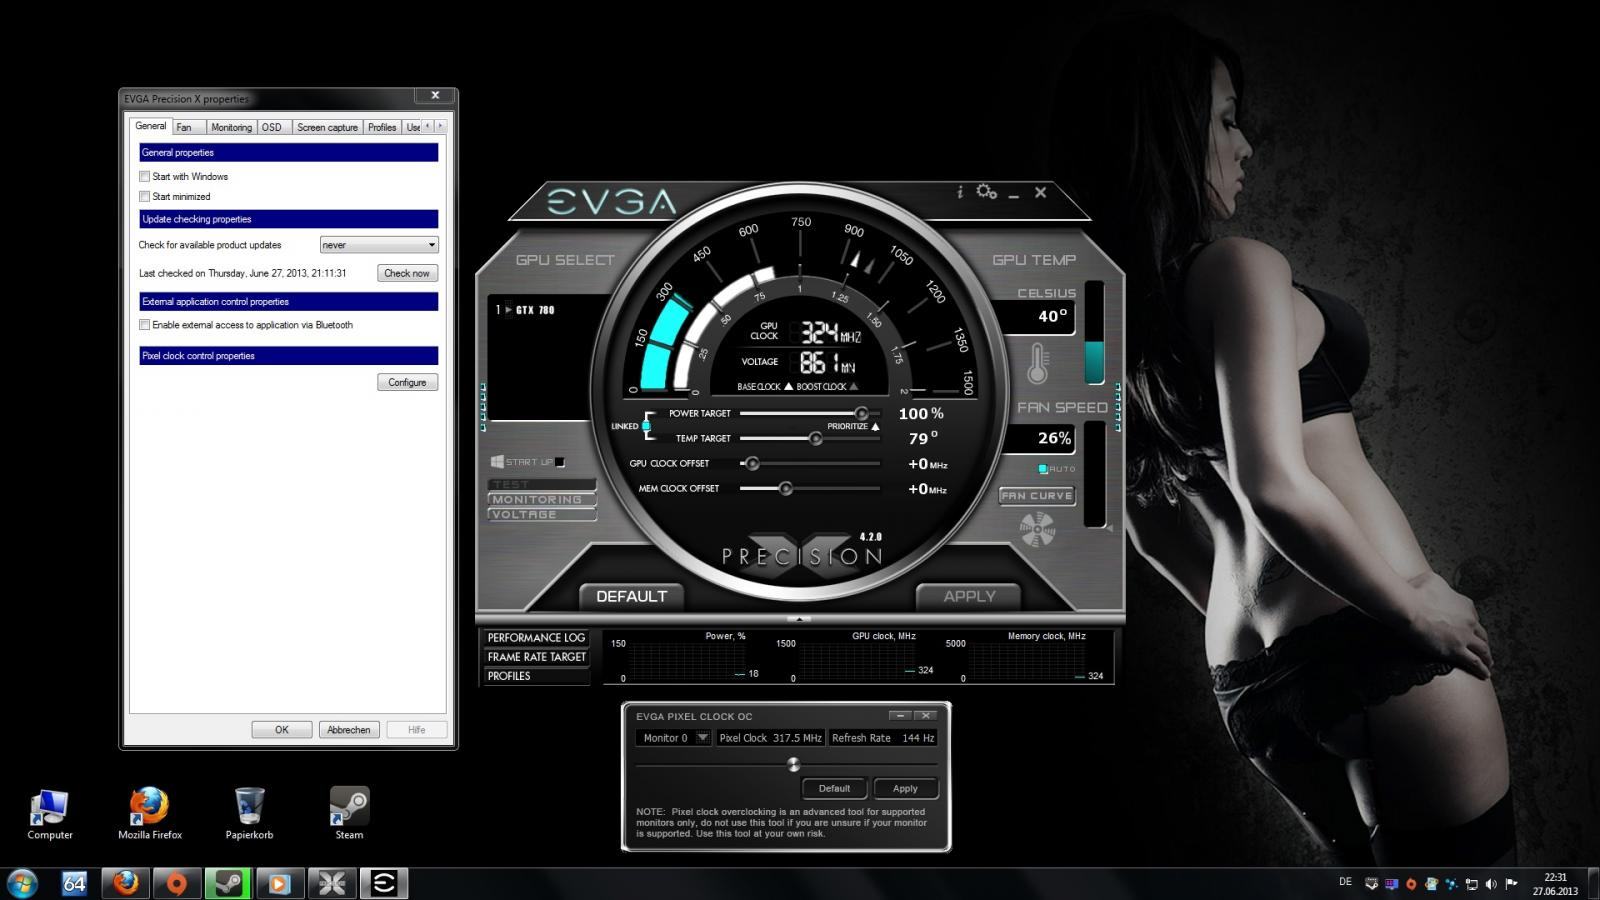
Task: Open Frame Rate Target panel
Action: [x=536, y=657]
